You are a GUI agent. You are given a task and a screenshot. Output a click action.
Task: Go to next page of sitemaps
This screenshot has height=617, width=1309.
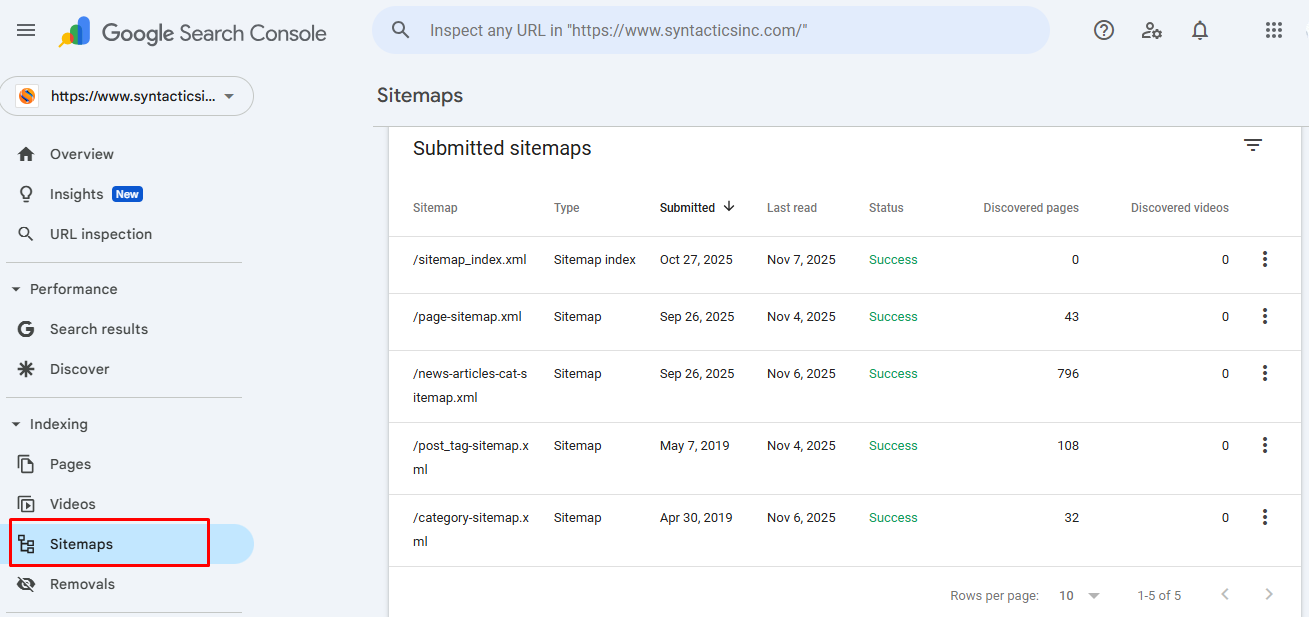(x=1269, y=595)
